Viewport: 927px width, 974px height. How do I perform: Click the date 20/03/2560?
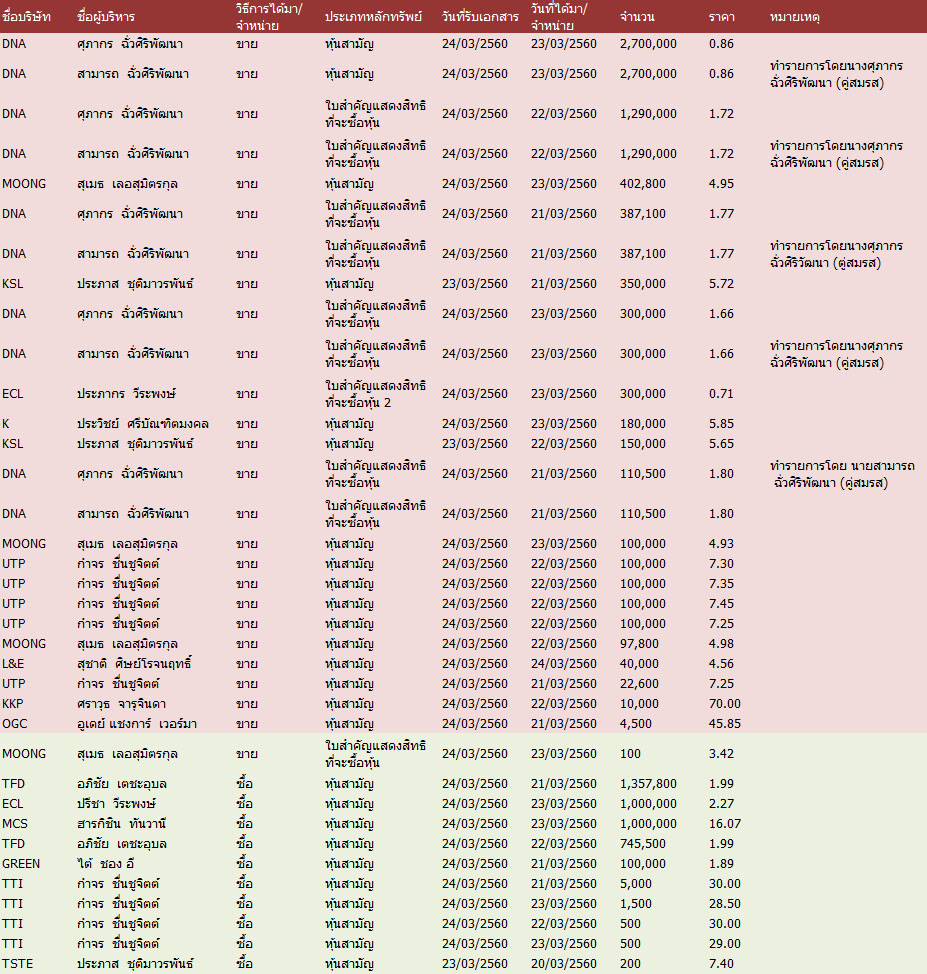564,963
